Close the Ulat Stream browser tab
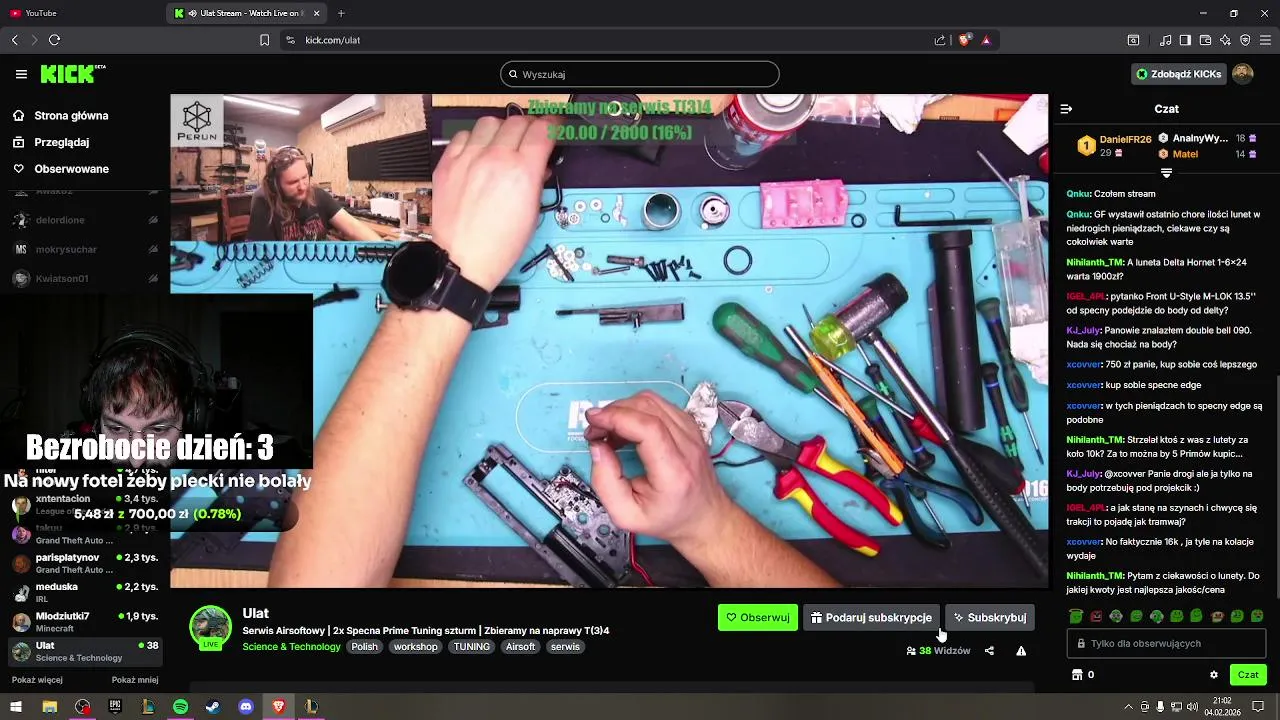The width and height of the screenshot is (1280, 720). point(317,13)
